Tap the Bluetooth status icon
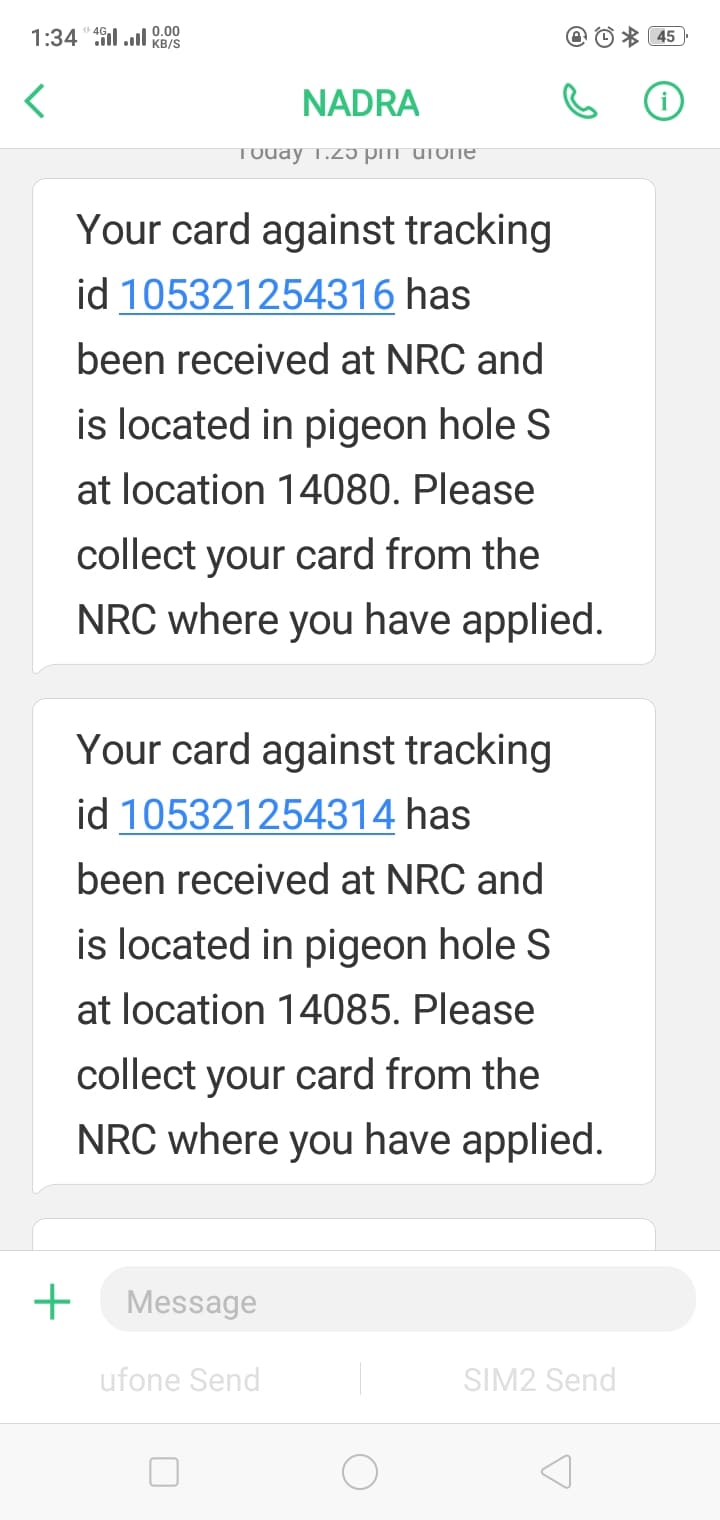This screenshot has width=720, height=1520. 630,37
